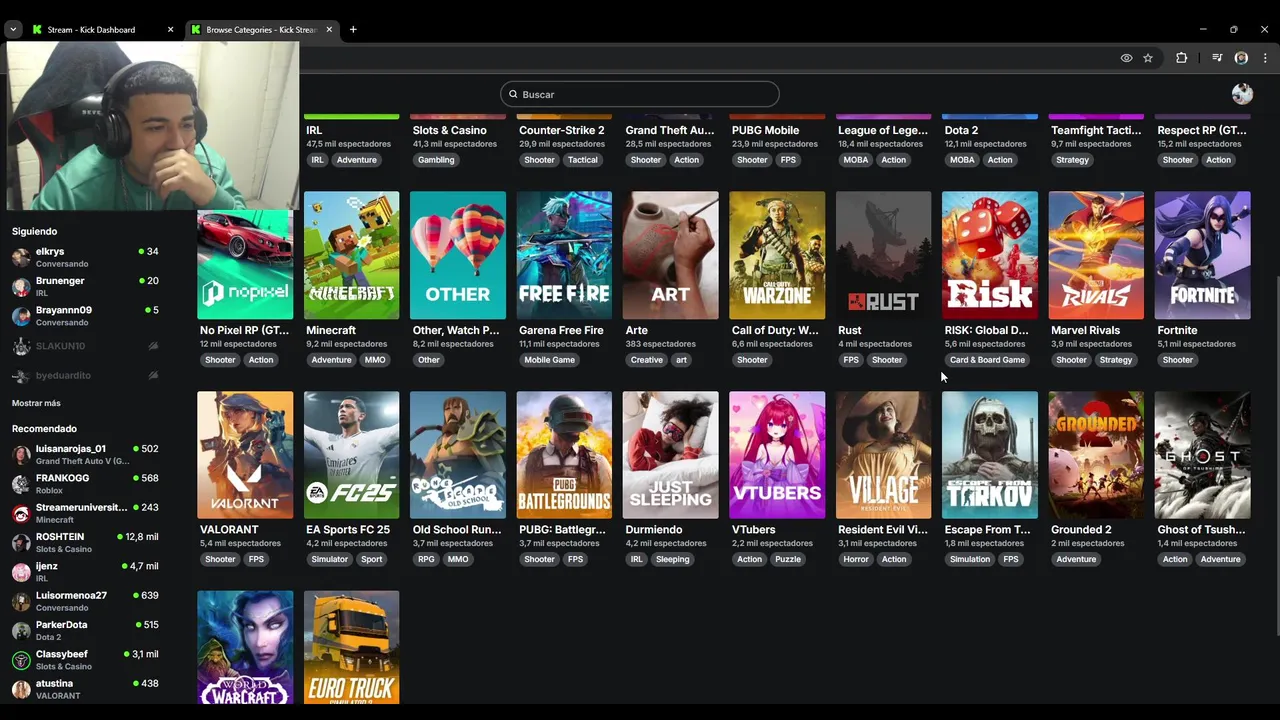Bookmark this page with star icon
This screenshot has width=1280, height=720.
click(1148, 58)
